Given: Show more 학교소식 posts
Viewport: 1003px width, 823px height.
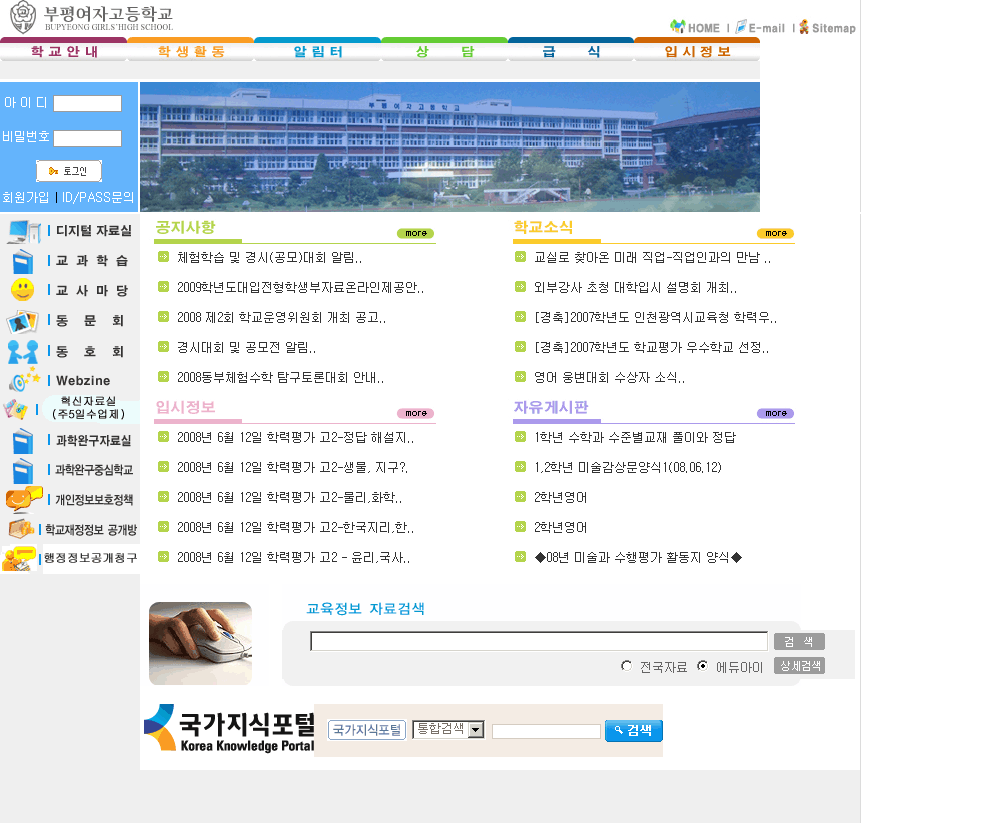Looking at the screenshot, I should 775,233.
